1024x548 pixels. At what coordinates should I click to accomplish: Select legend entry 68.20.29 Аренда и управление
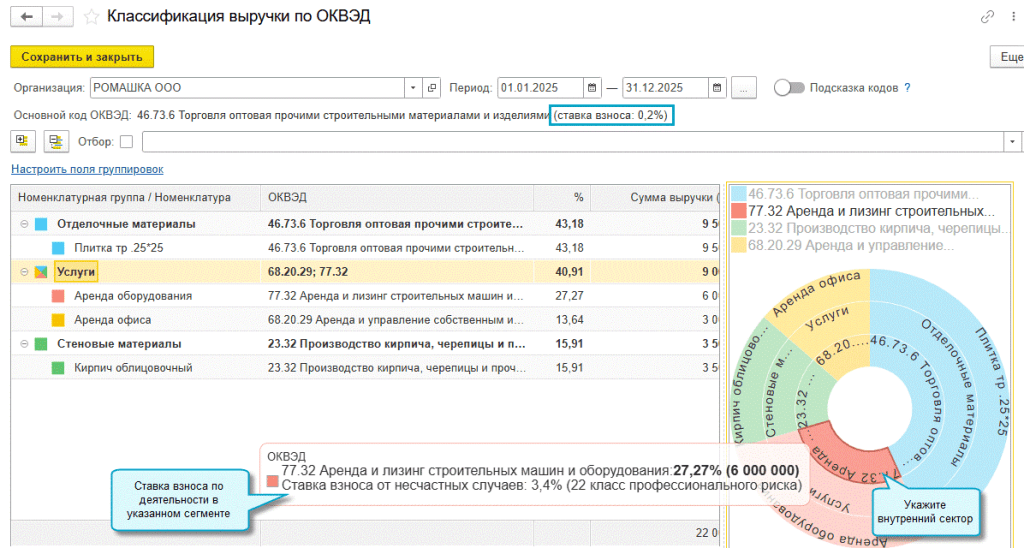pos(843,246)
